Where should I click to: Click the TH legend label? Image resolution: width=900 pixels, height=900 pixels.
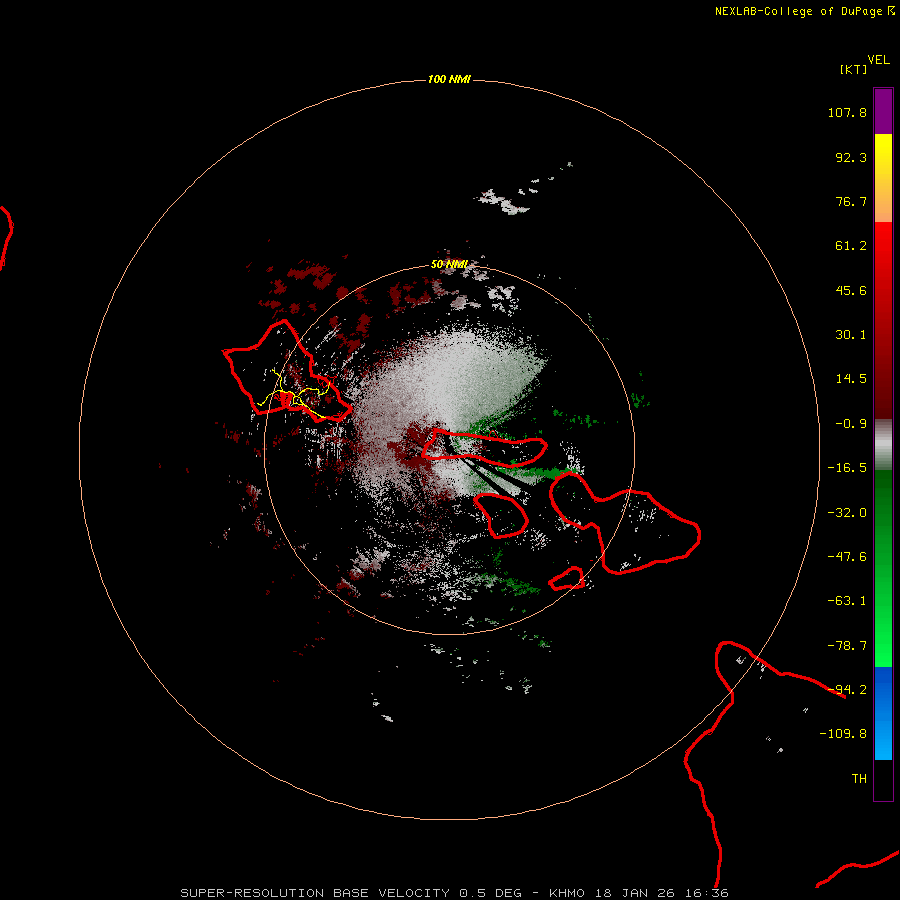click(x=859, y=779)
